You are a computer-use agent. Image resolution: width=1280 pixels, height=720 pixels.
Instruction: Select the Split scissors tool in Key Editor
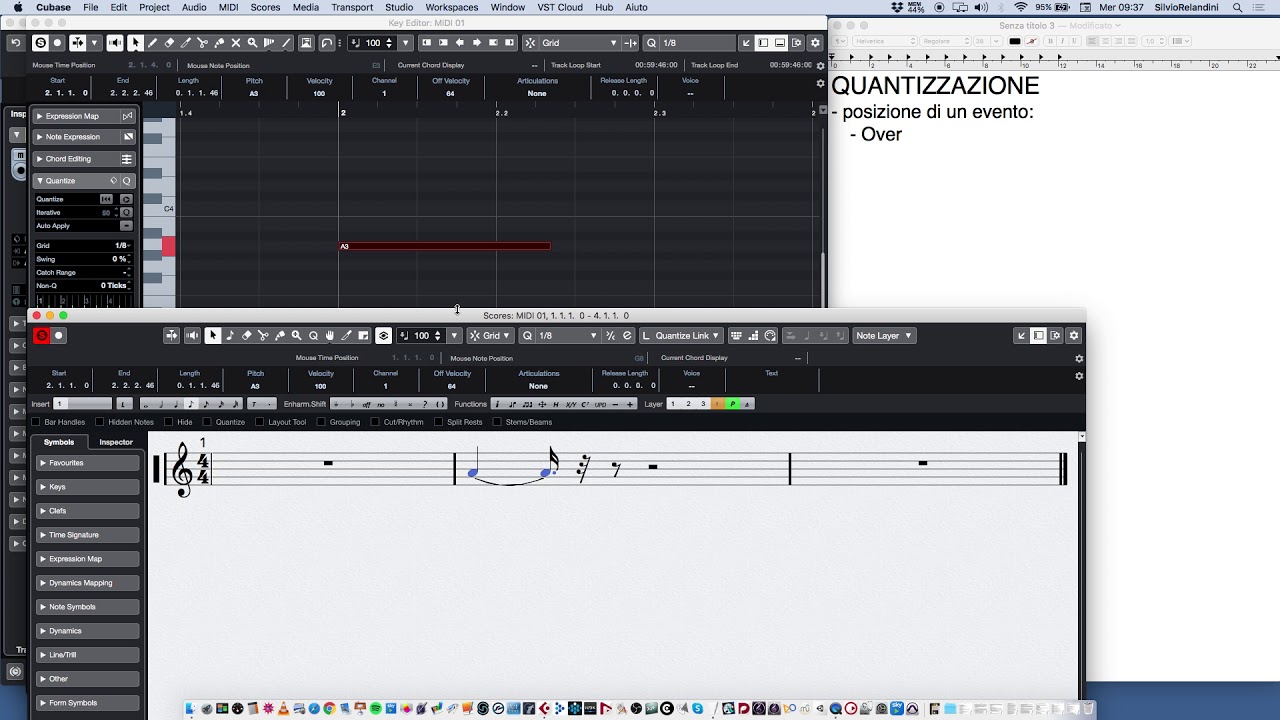pyautogui.click(x=202, y=43)
